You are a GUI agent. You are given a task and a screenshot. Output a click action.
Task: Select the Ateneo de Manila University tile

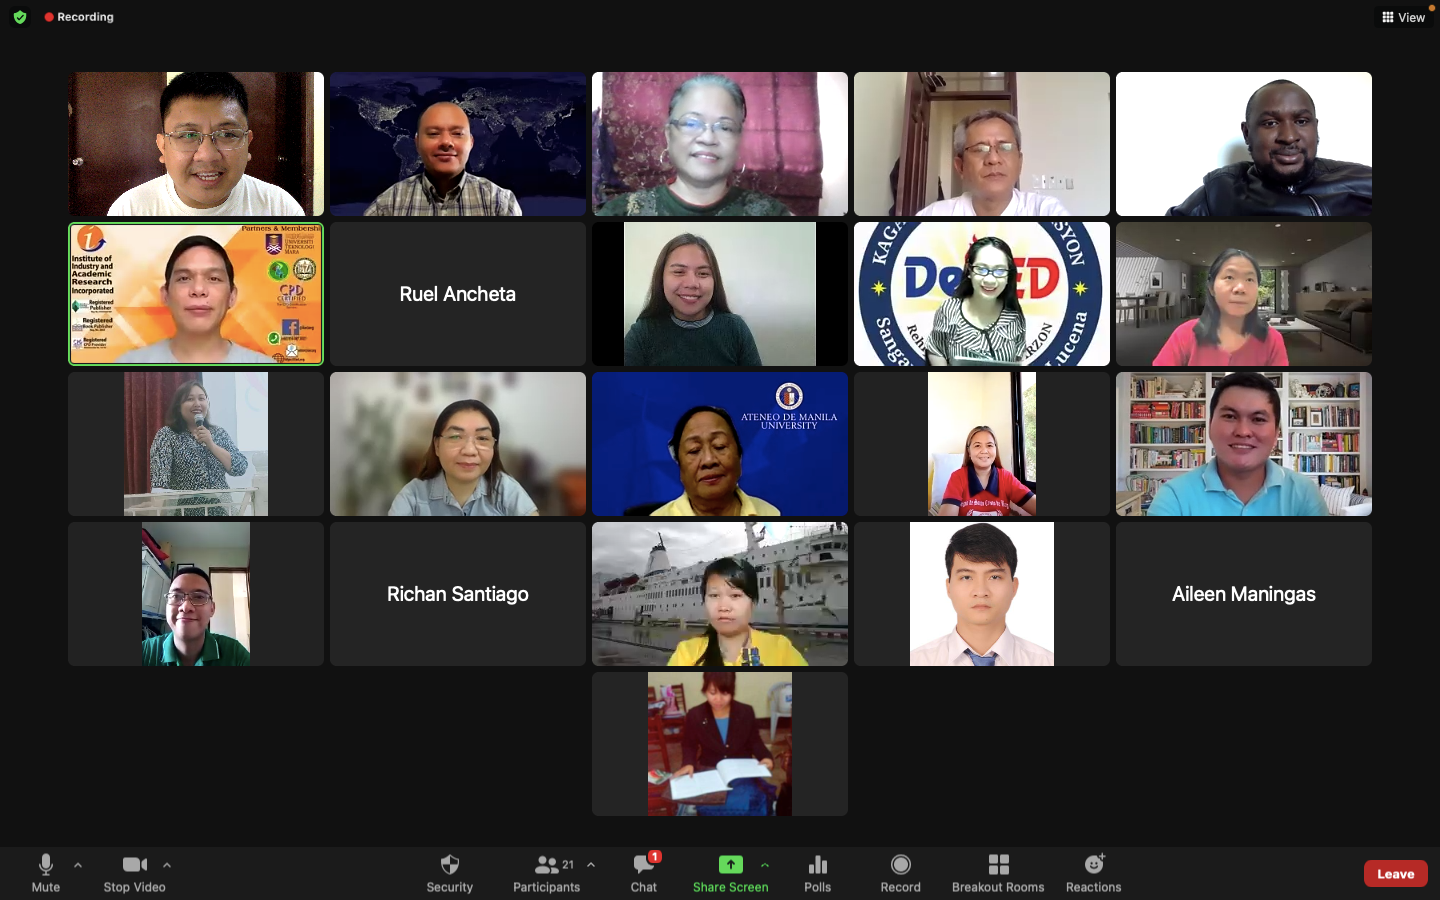720,444
